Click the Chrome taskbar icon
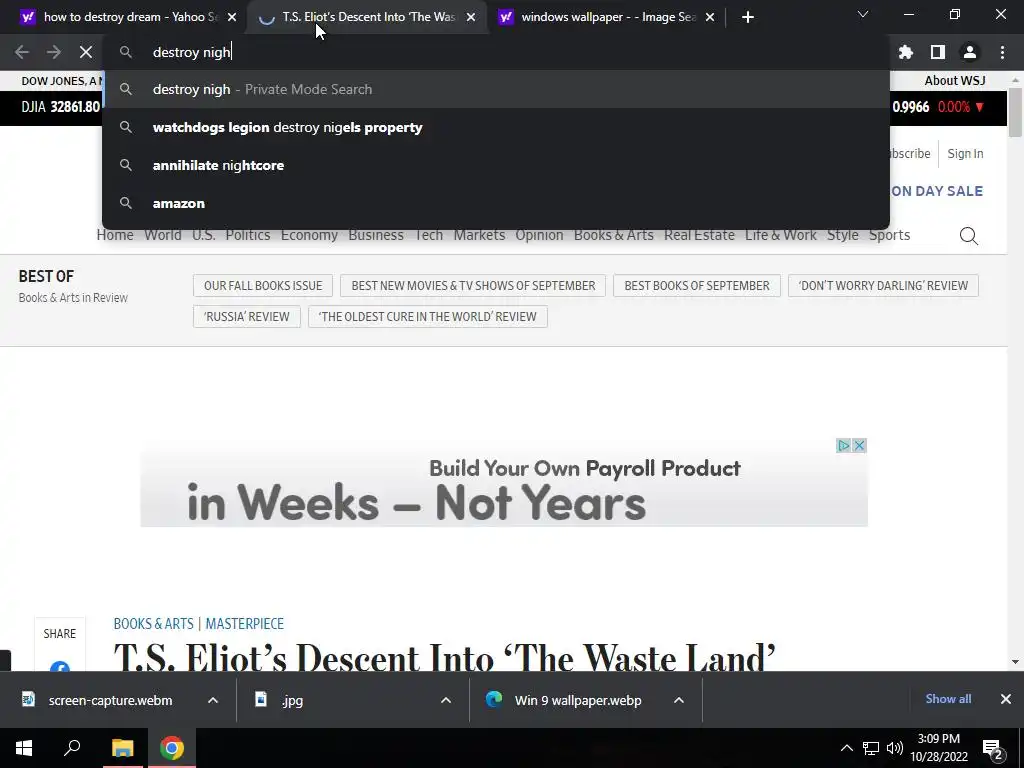Screen dimensions: 1024x768 point(172,748)
